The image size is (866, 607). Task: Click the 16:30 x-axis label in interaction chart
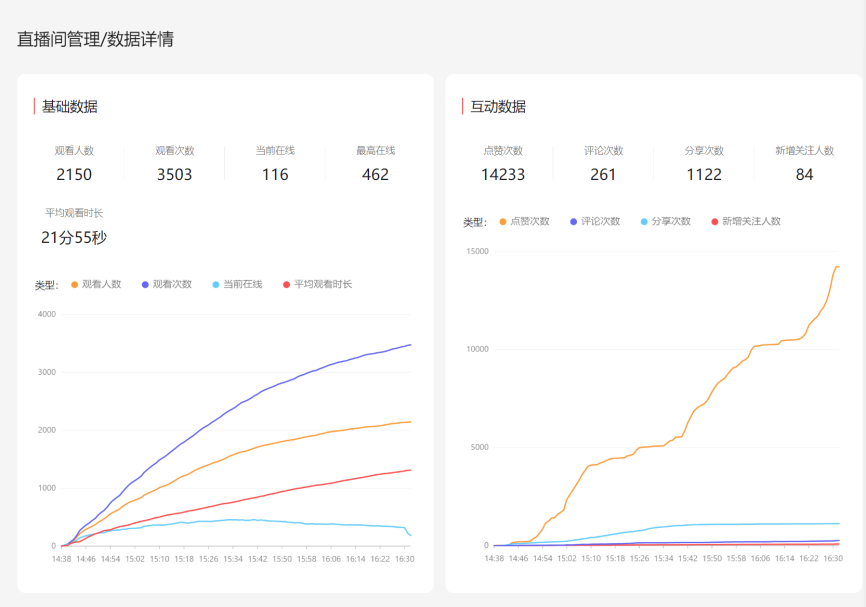(x=833, y=558)
